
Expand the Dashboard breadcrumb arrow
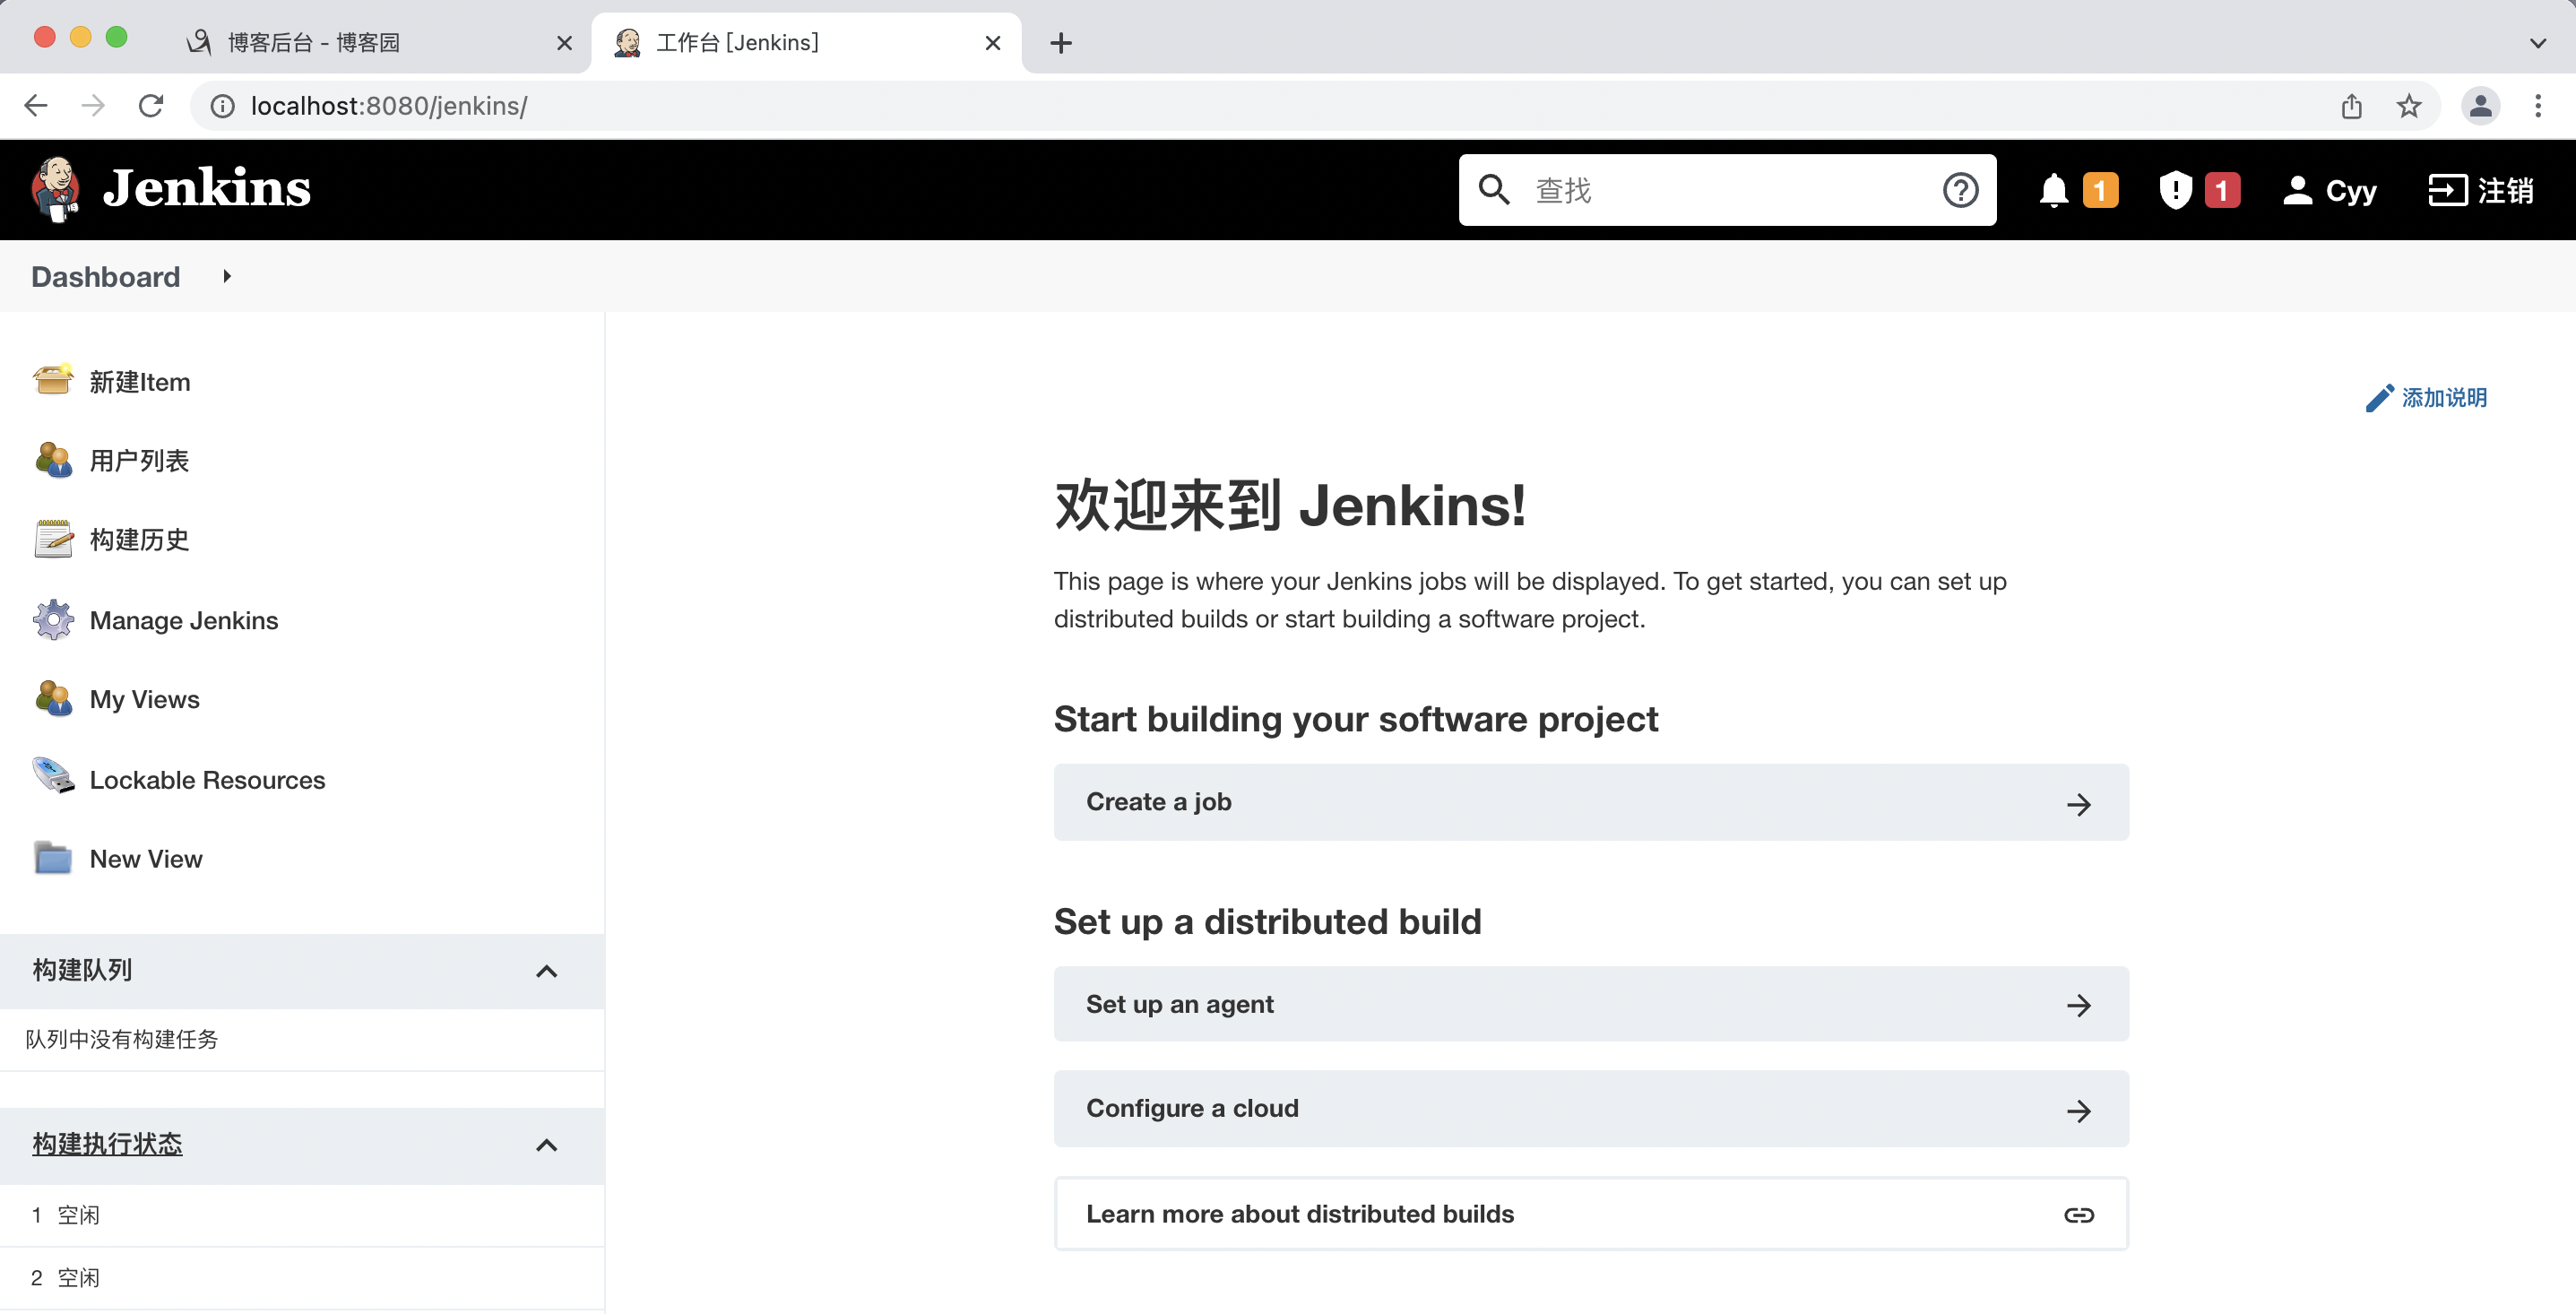pyautogui.click(x=227, y=277)
